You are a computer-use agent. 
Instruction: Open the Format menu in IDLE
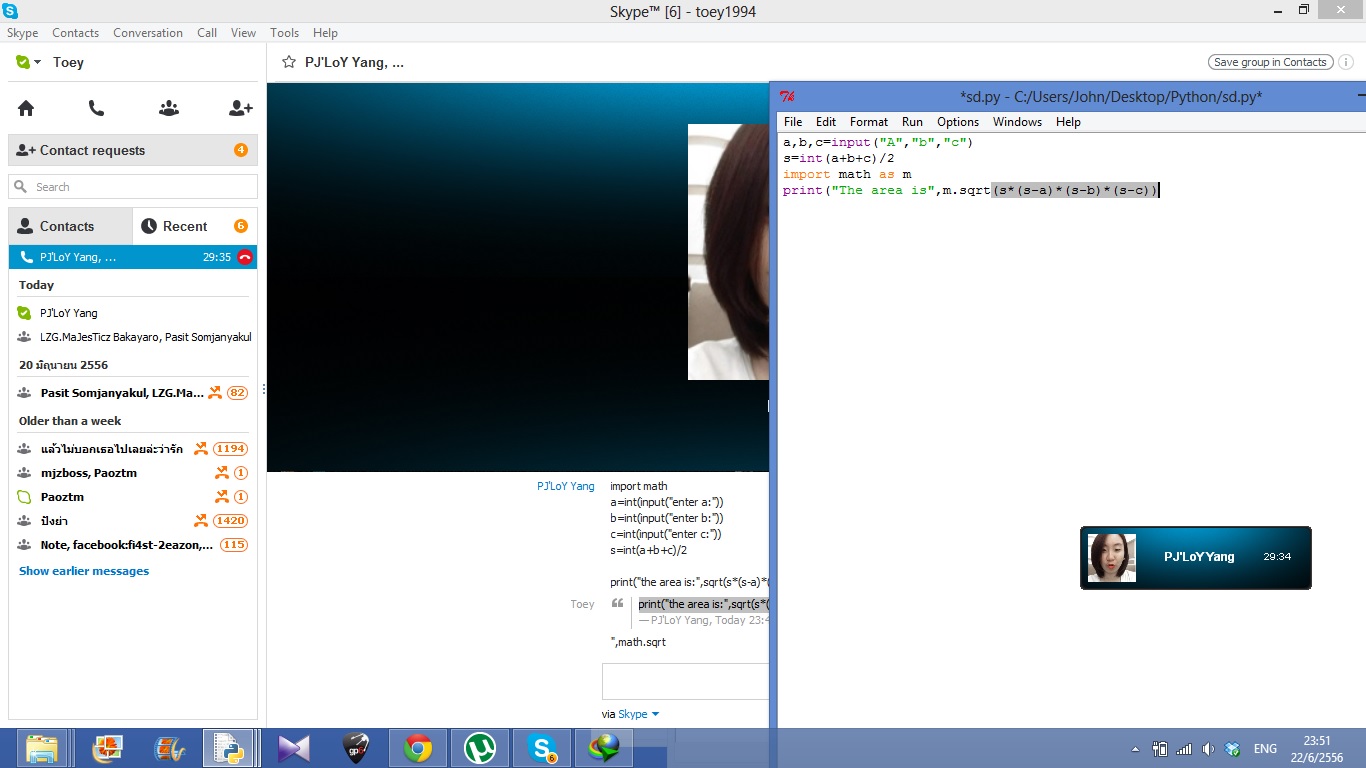point(869,122)
